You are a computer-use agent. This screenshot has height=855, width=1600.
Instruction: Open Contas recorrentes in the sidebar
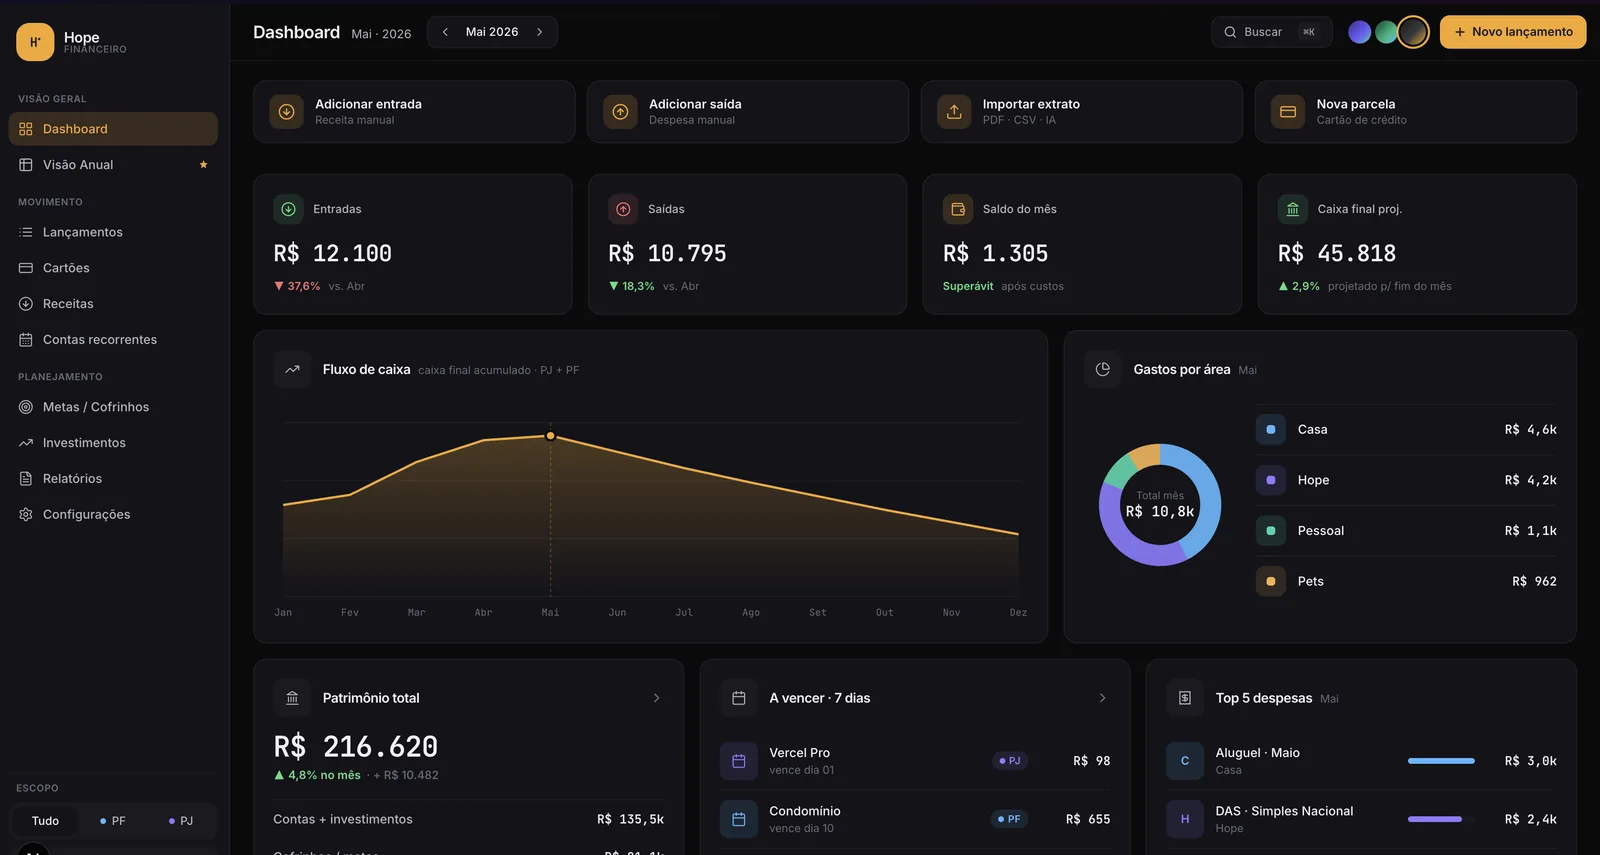(113, 340)
